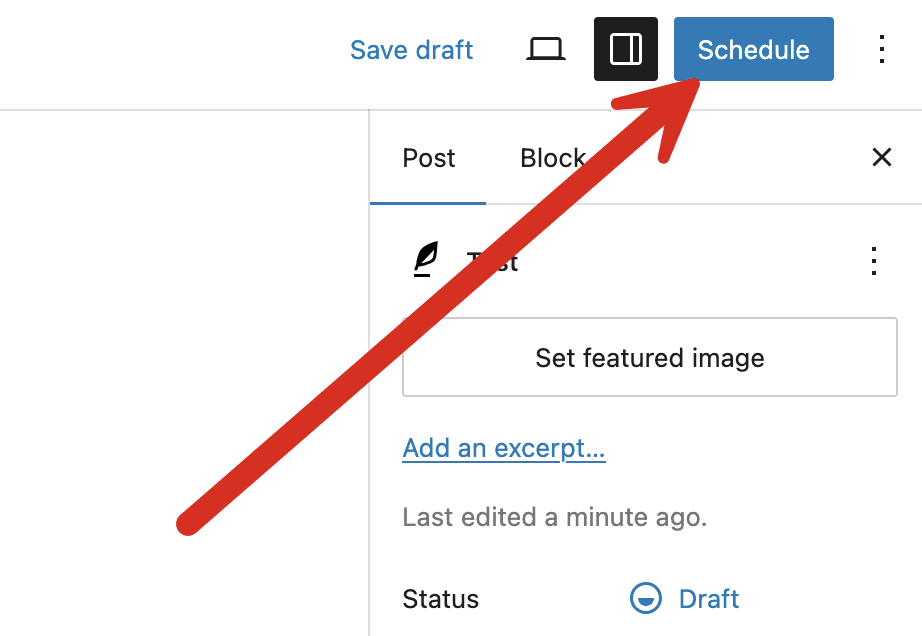This screenshot has width=922, height=636.
Task: Open the Set featured image picker
Action: (649, 357)
